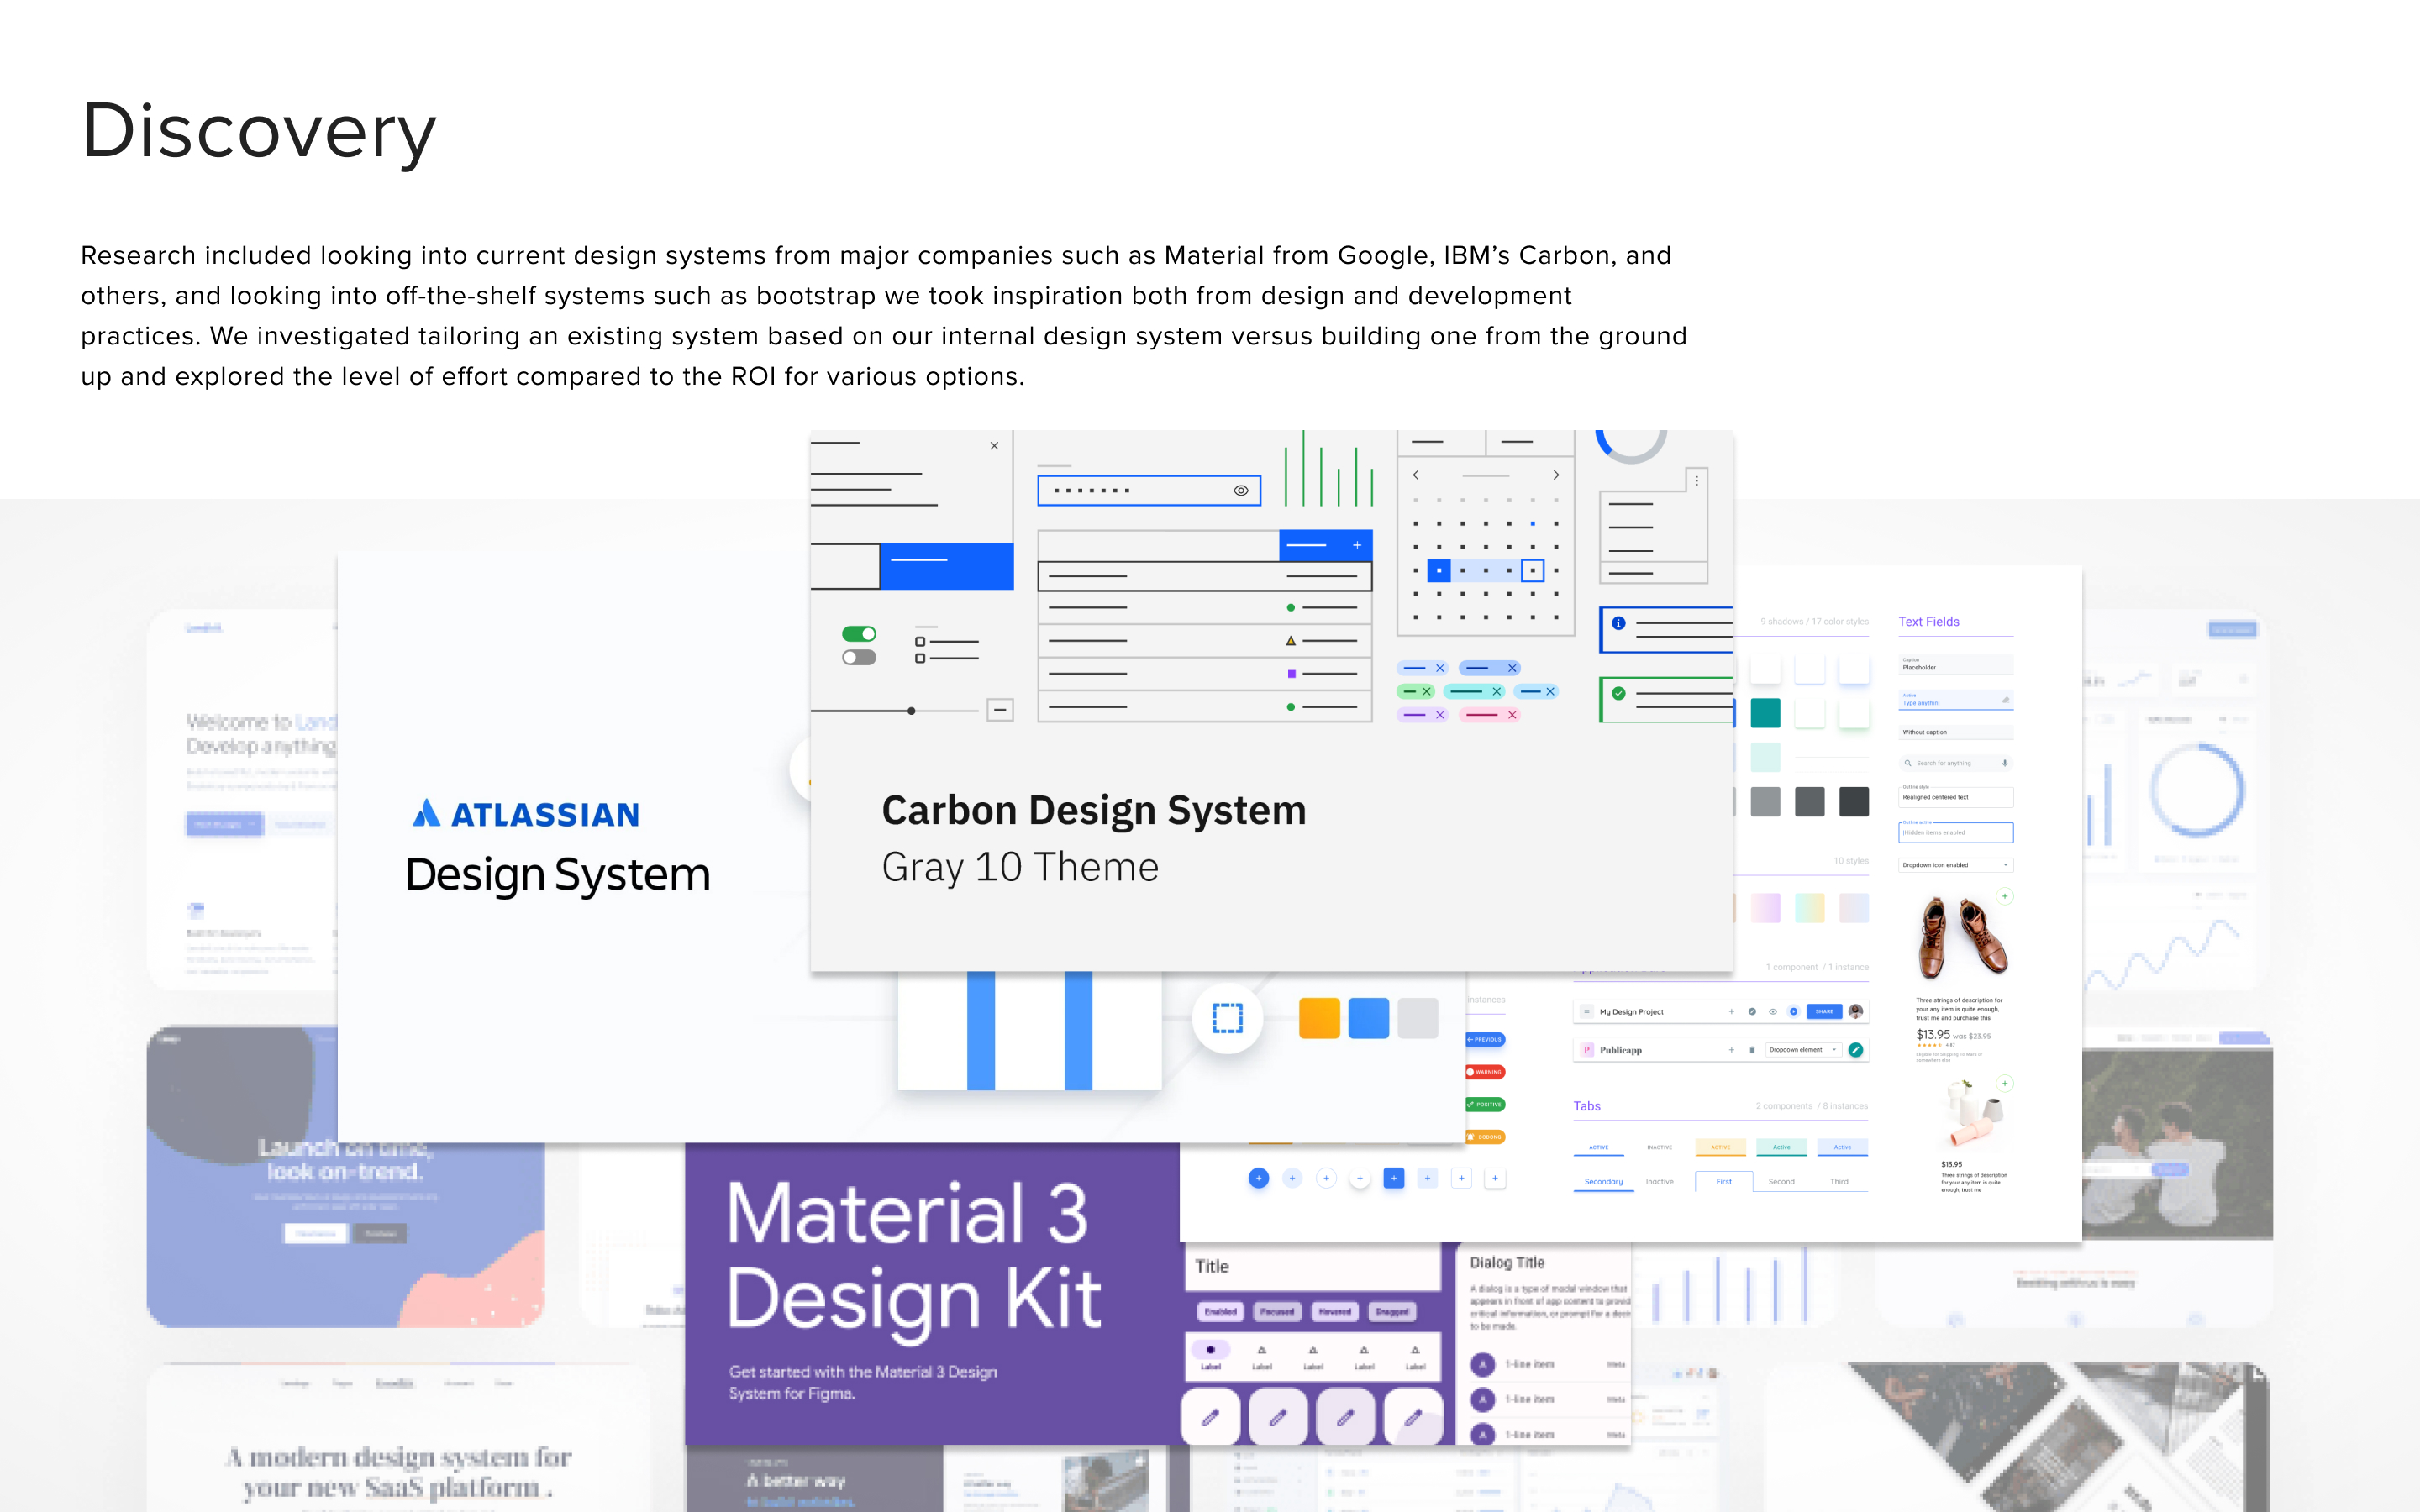The height and width of the screenshot is (1512, 2420).
Task: Open the Dropdown element combo box
Action: tap(1803, 1050)
